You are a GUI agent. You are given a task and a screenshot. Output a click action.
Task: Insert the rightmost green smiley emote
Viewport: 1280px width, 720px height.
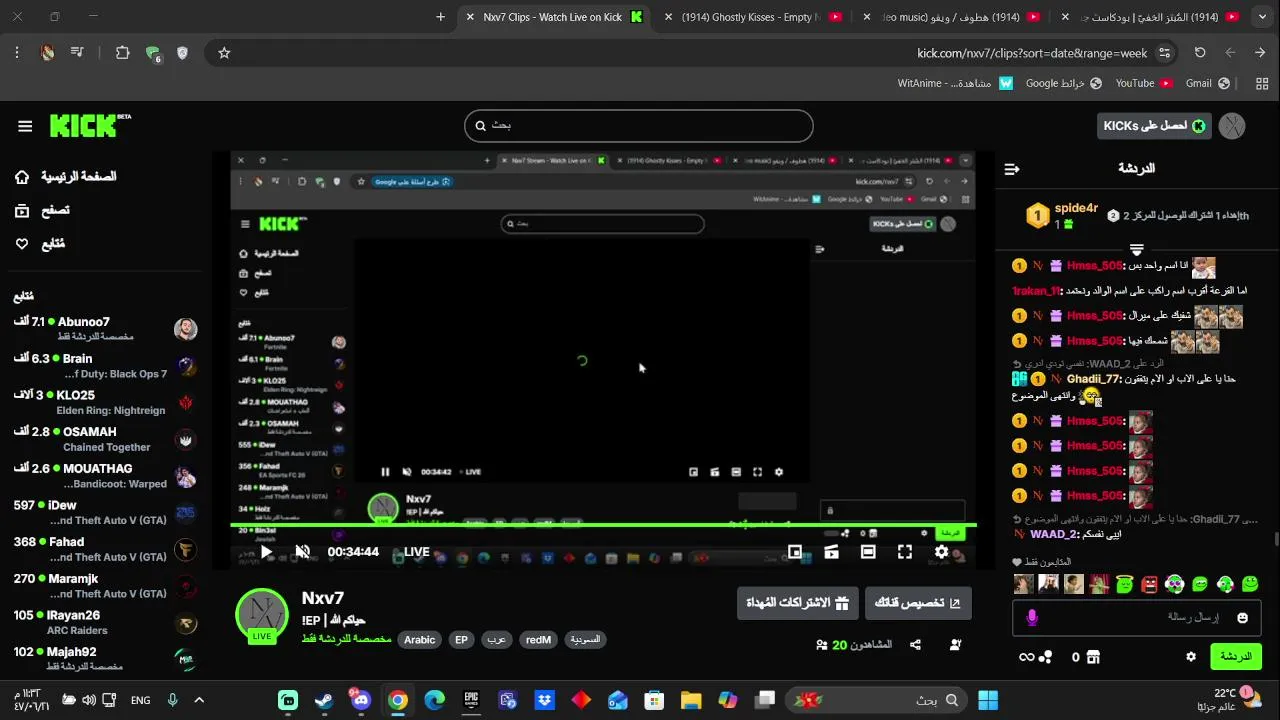[1252, 584]
